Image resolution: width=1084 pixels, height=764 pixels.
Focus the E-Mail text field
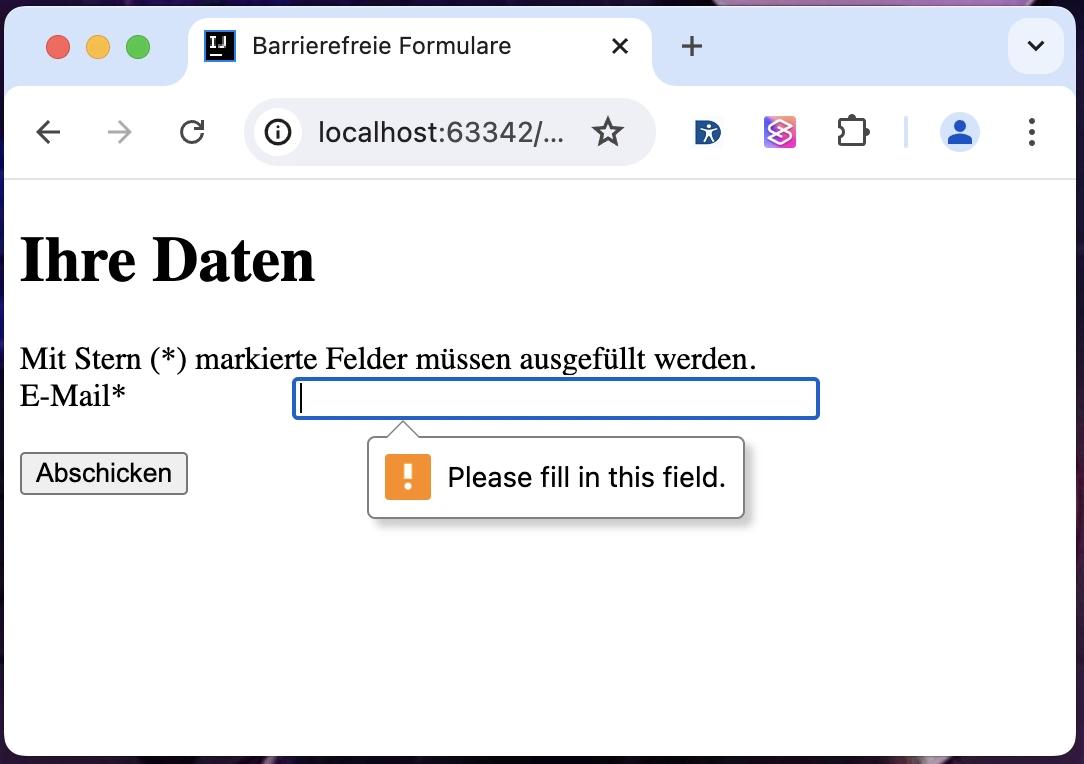tap(556, 399)
